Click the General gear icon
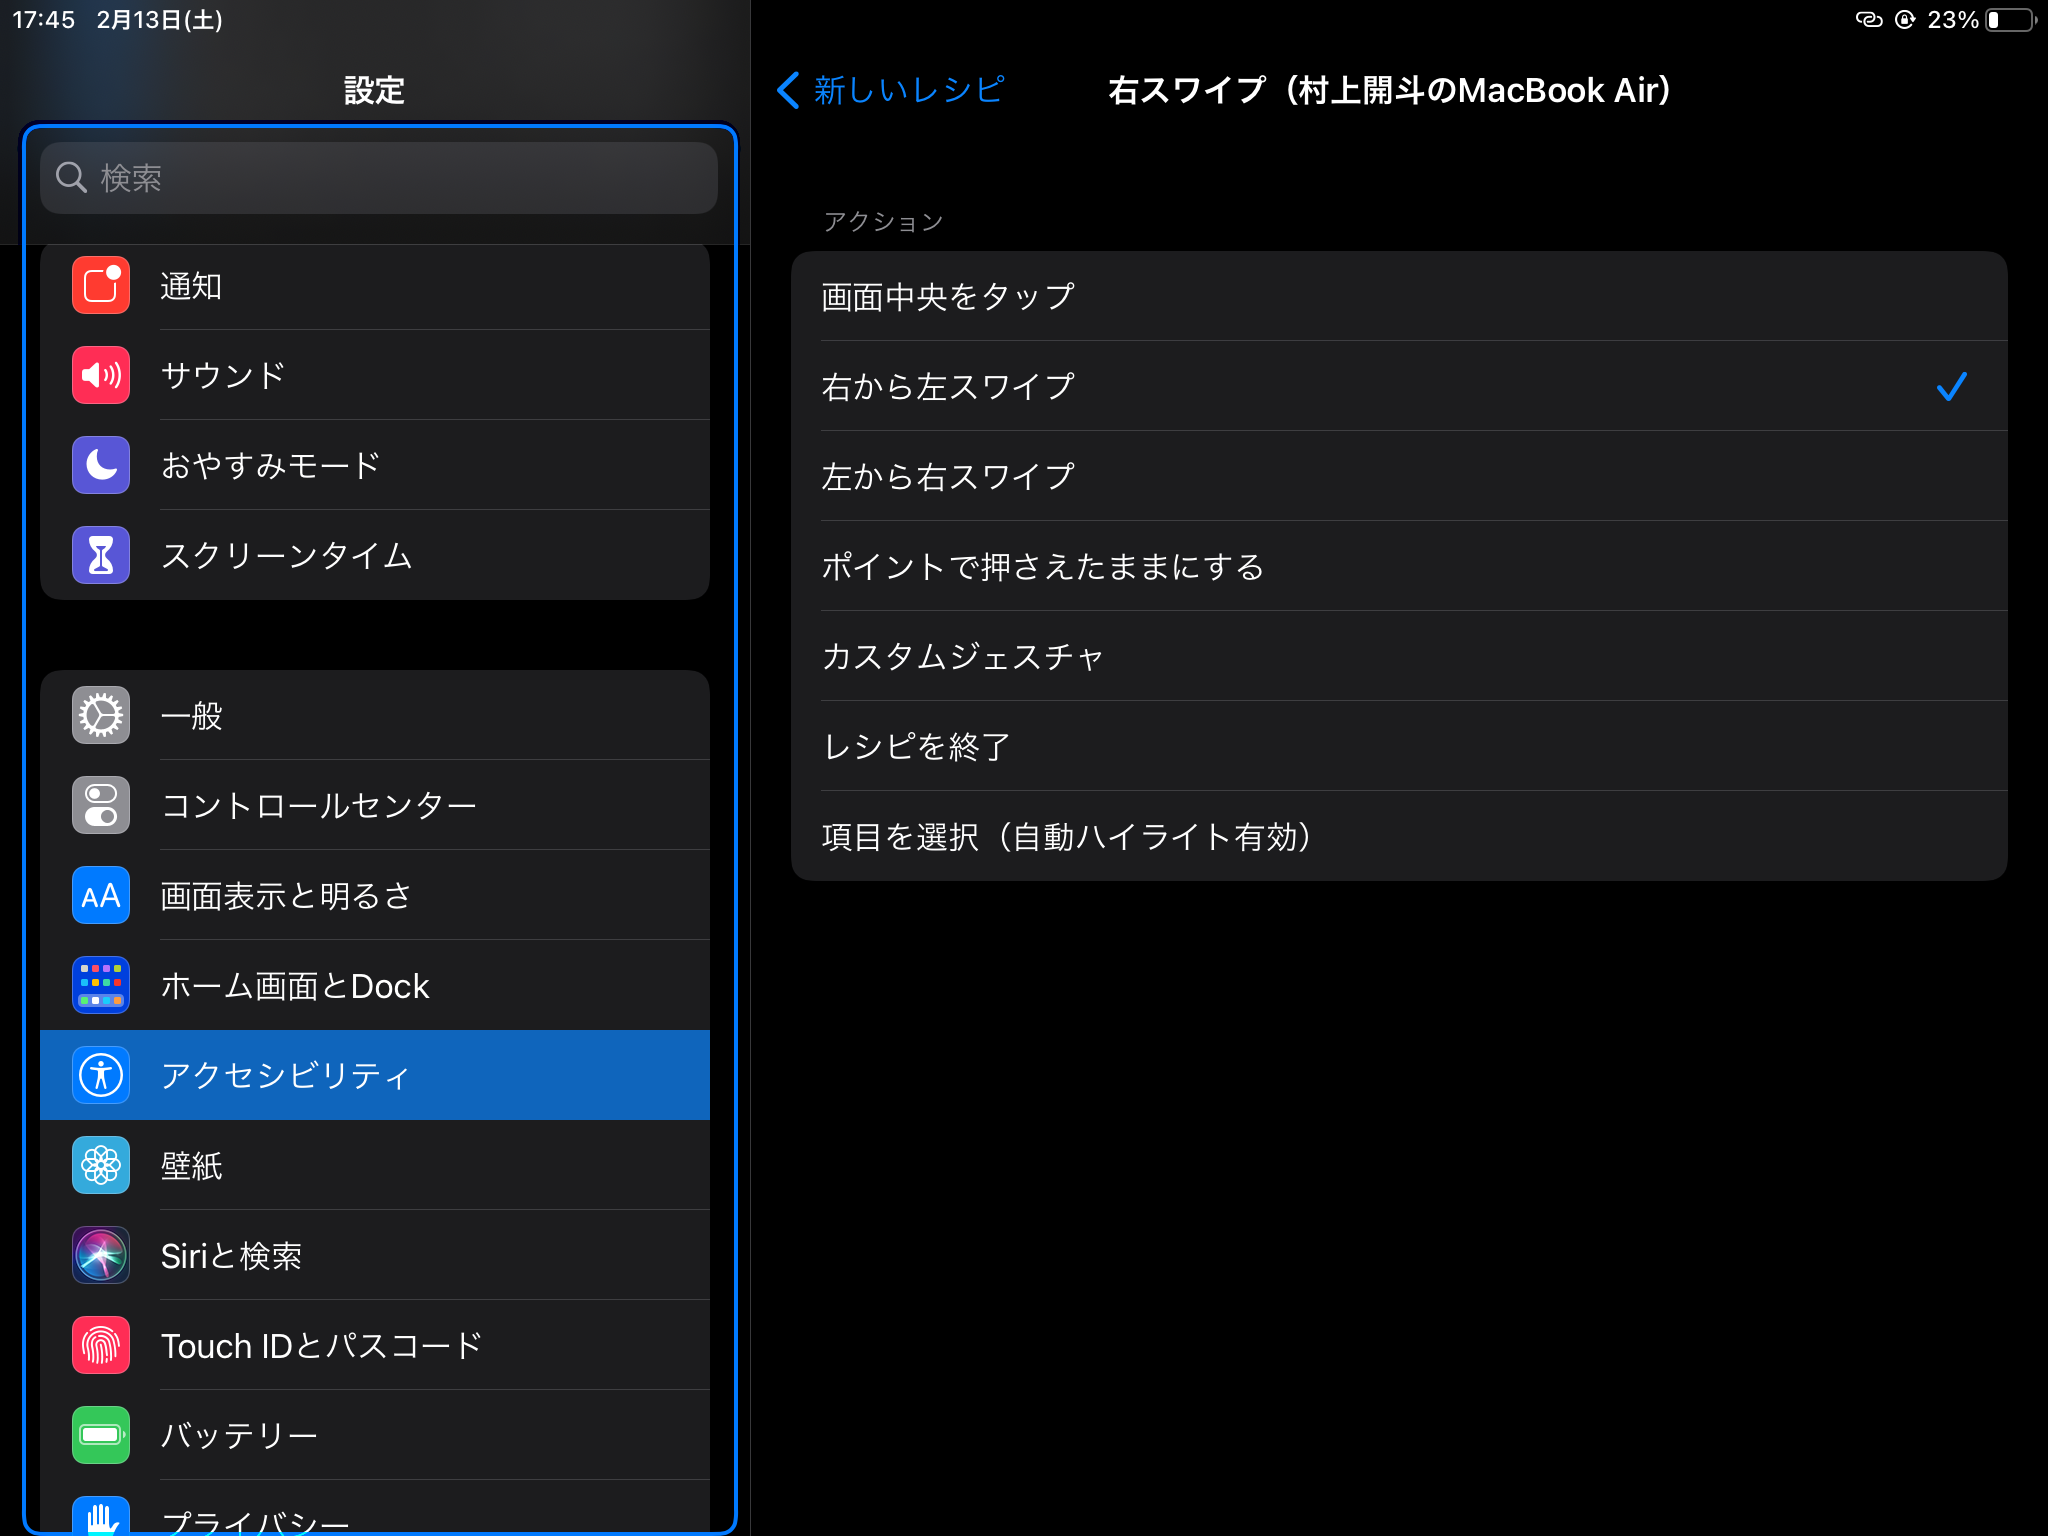Viewport: 2048px width, 1536px height. pos(100,714)
